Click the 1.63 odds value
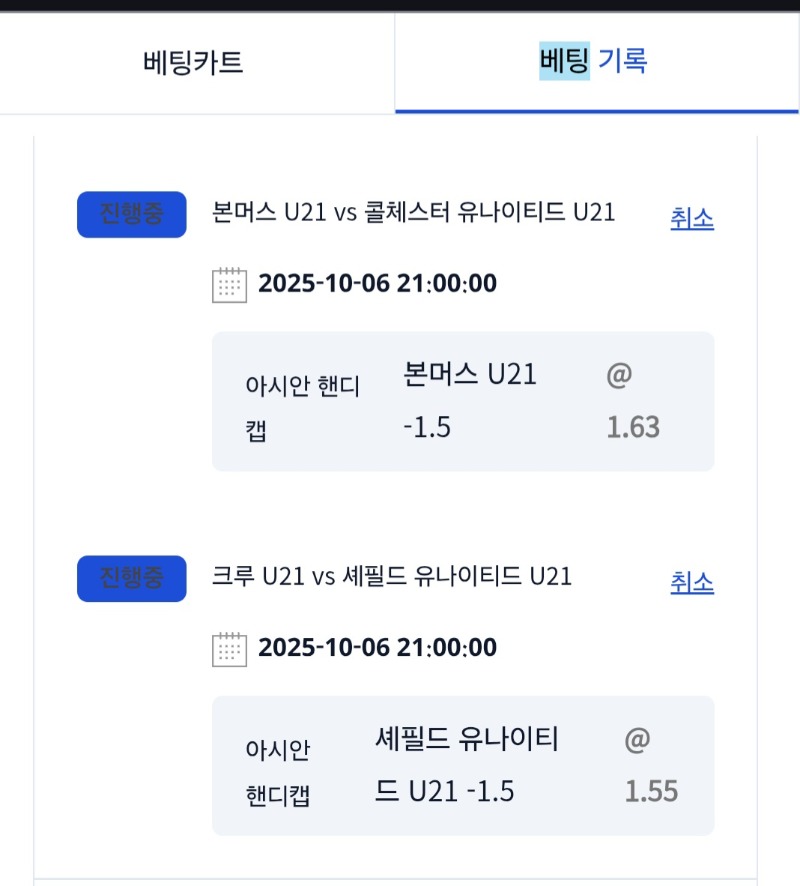800x886 pixels. coord(633,428)
